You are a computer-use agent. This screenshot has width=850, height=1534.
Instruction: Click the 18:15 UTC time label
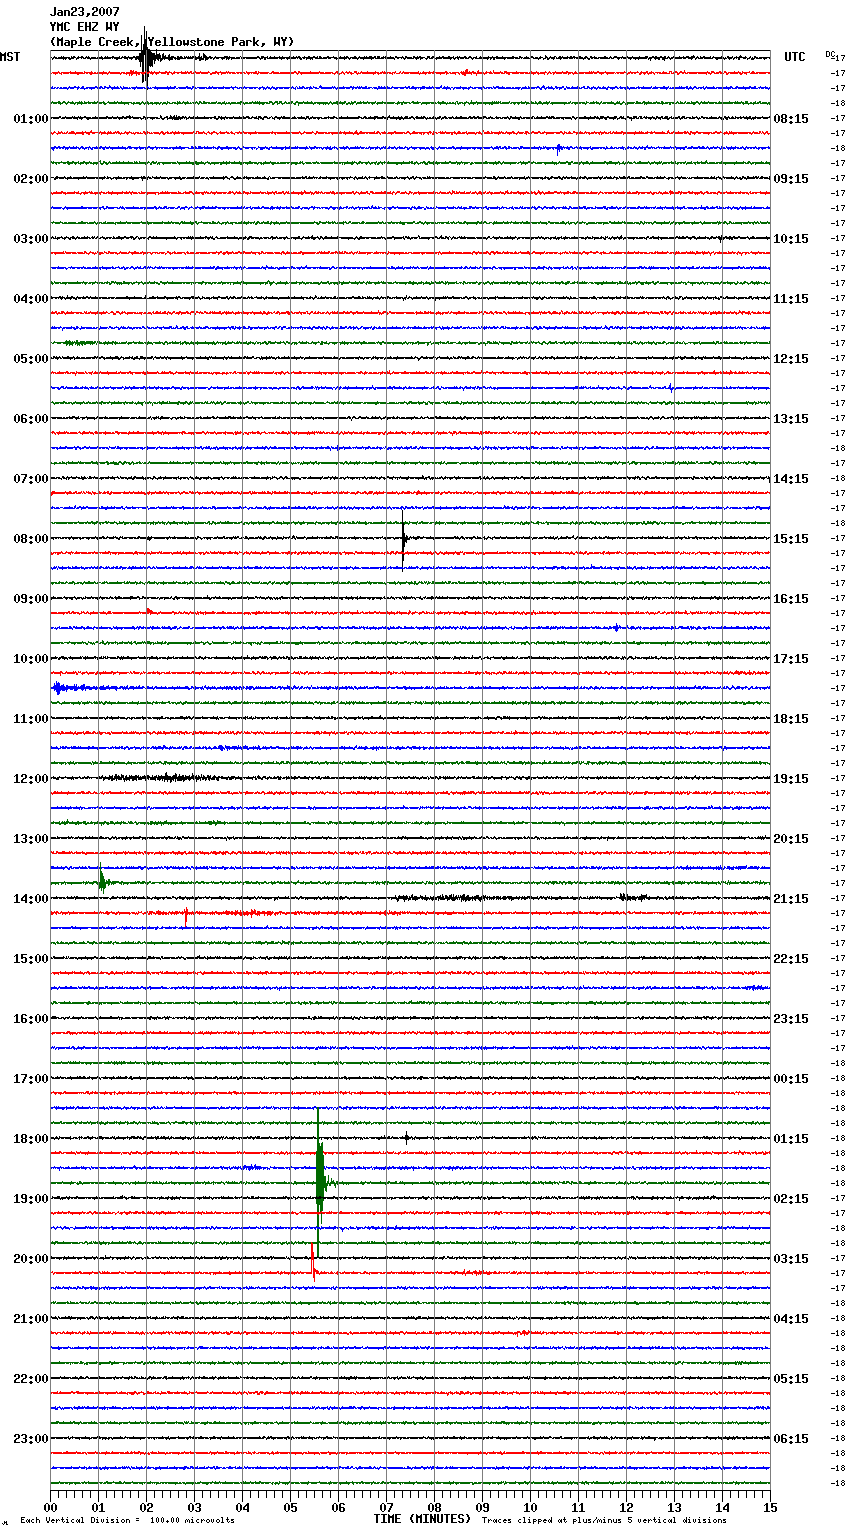pyautogui.click(x=791, y=719)
